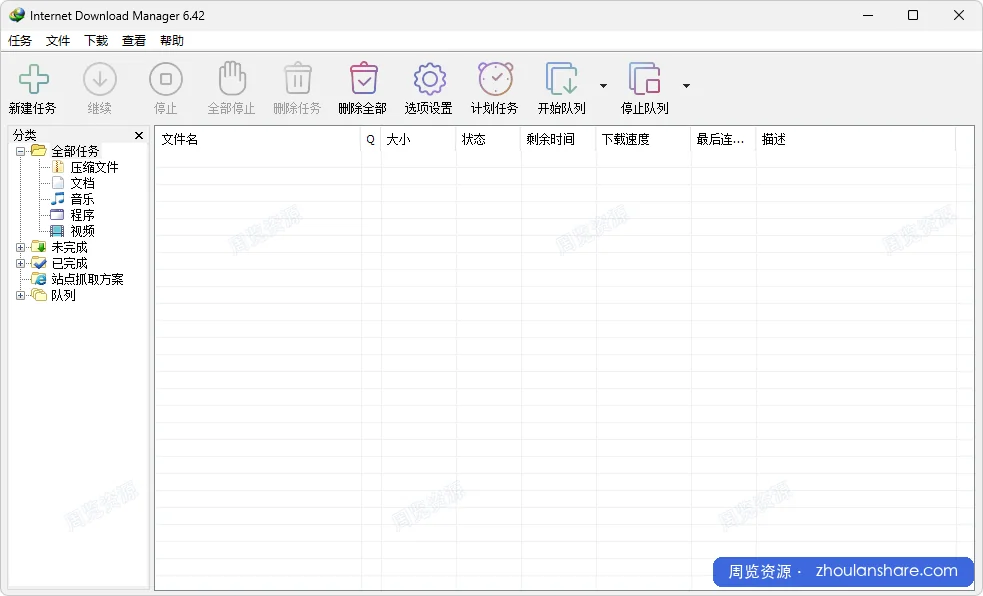Click the 音乐 note icon
This screenshot has height=596, width=983.
pyautogui.click(x=58, y=199)
